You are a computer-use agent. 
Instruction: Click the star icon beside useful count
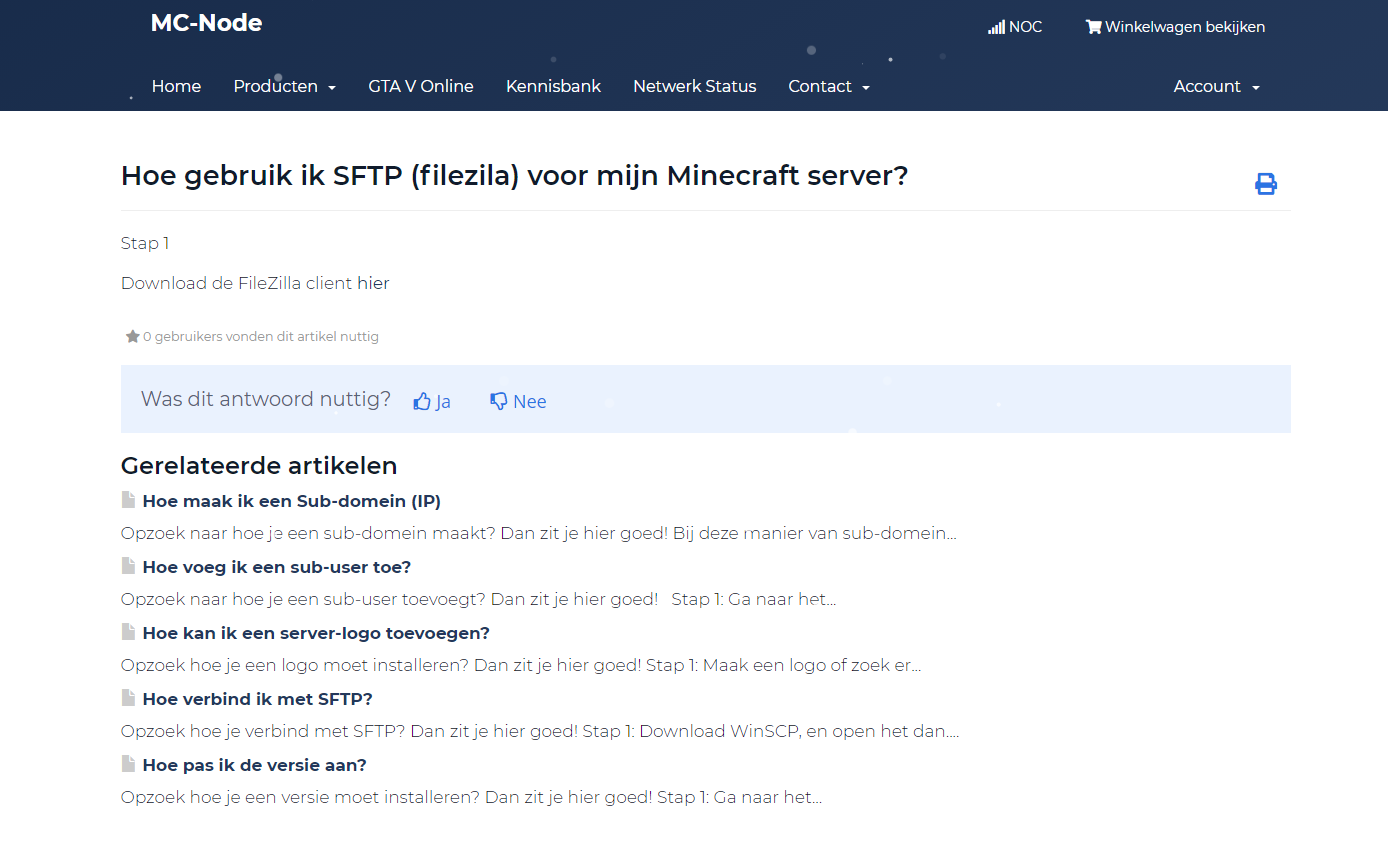click(x=132, y=337)
